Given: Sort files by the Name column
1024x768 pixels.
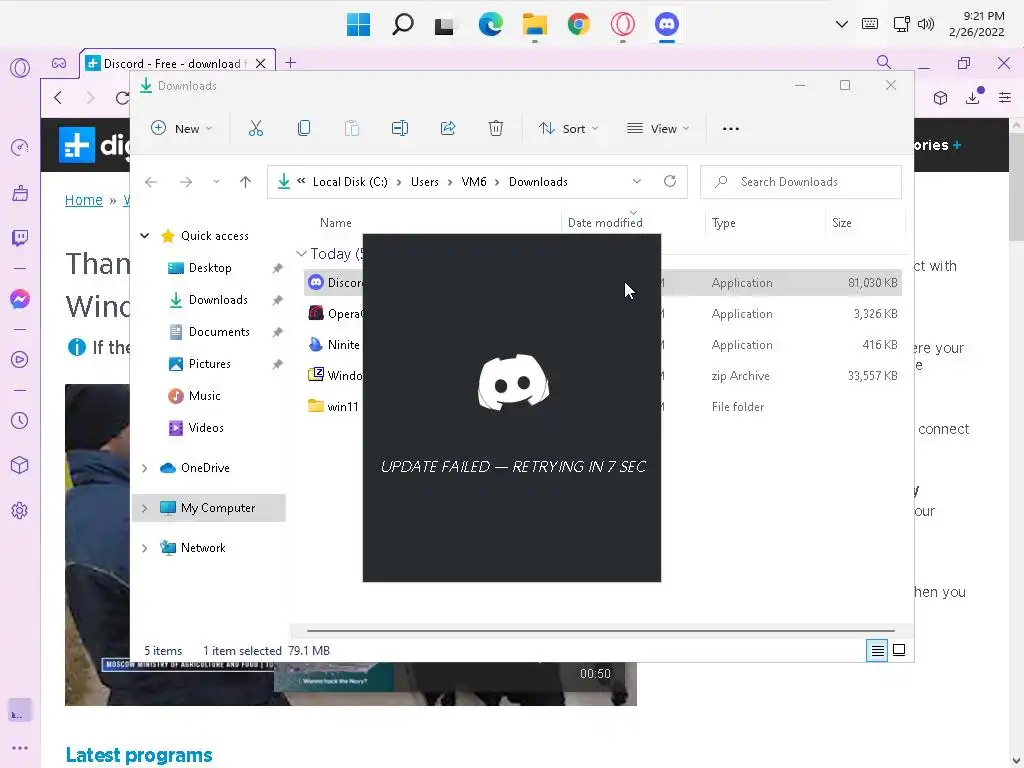Looking at the screenshot, I should [x=336, y=223].
